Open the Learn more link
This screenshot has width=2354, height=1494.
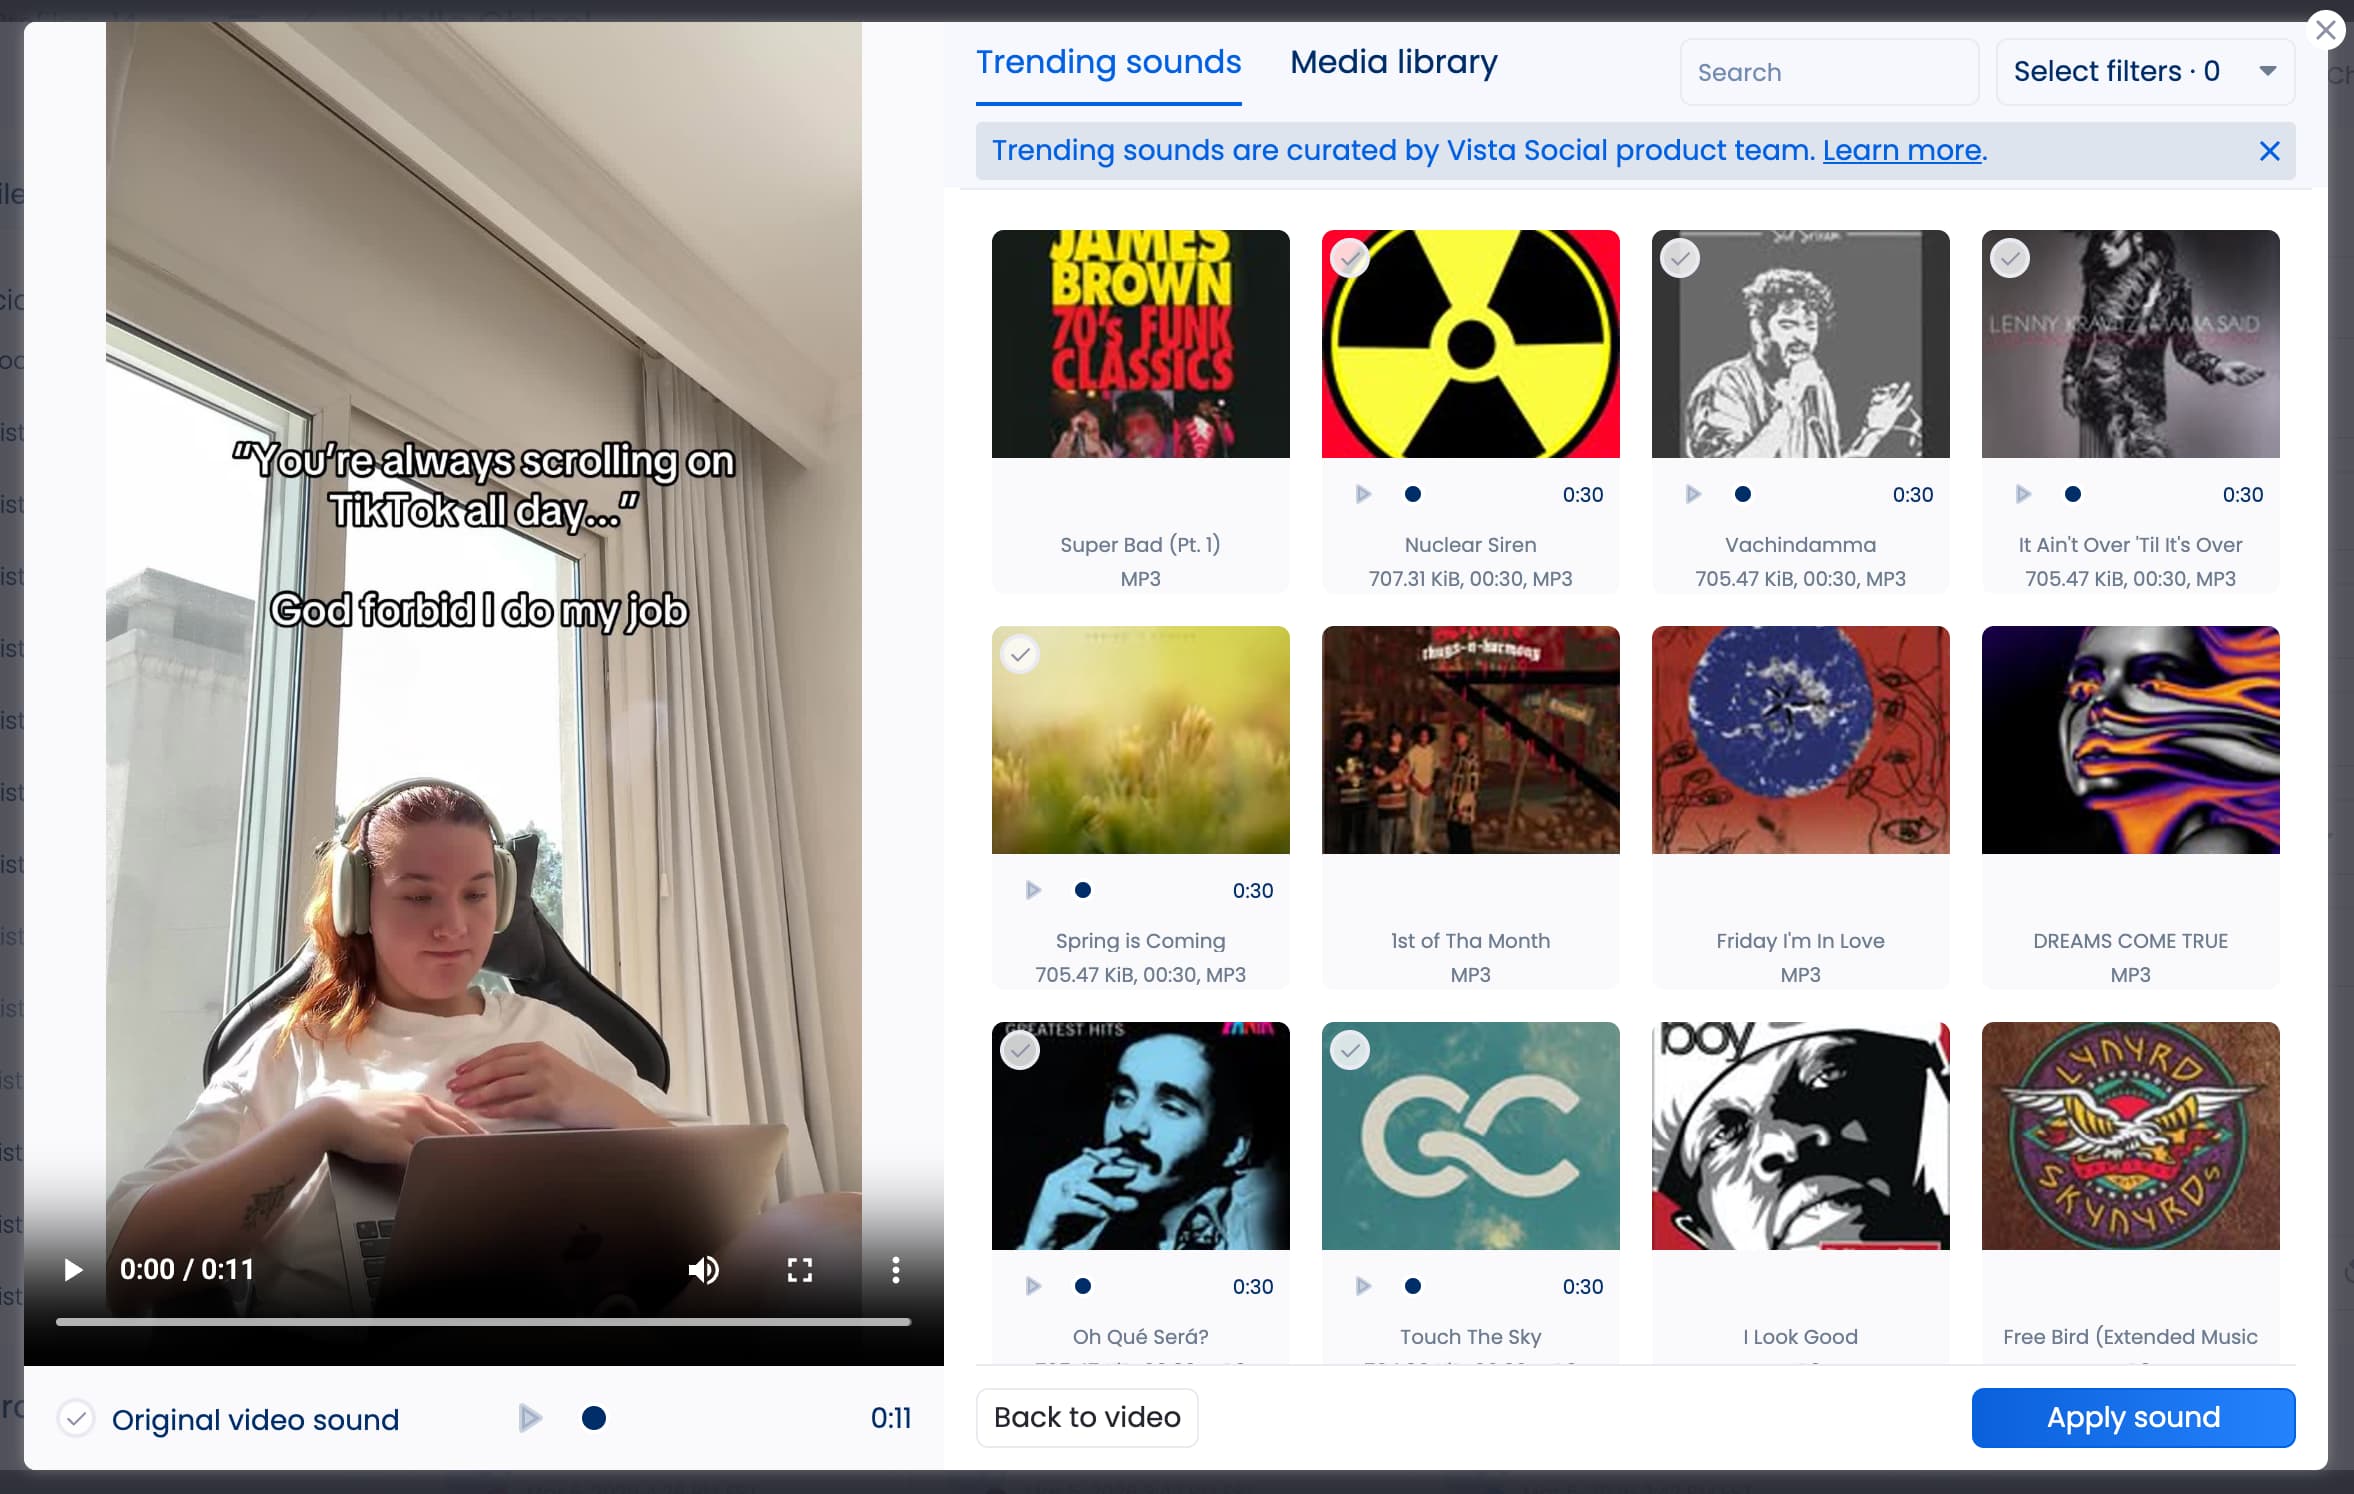coord(1901,151)
